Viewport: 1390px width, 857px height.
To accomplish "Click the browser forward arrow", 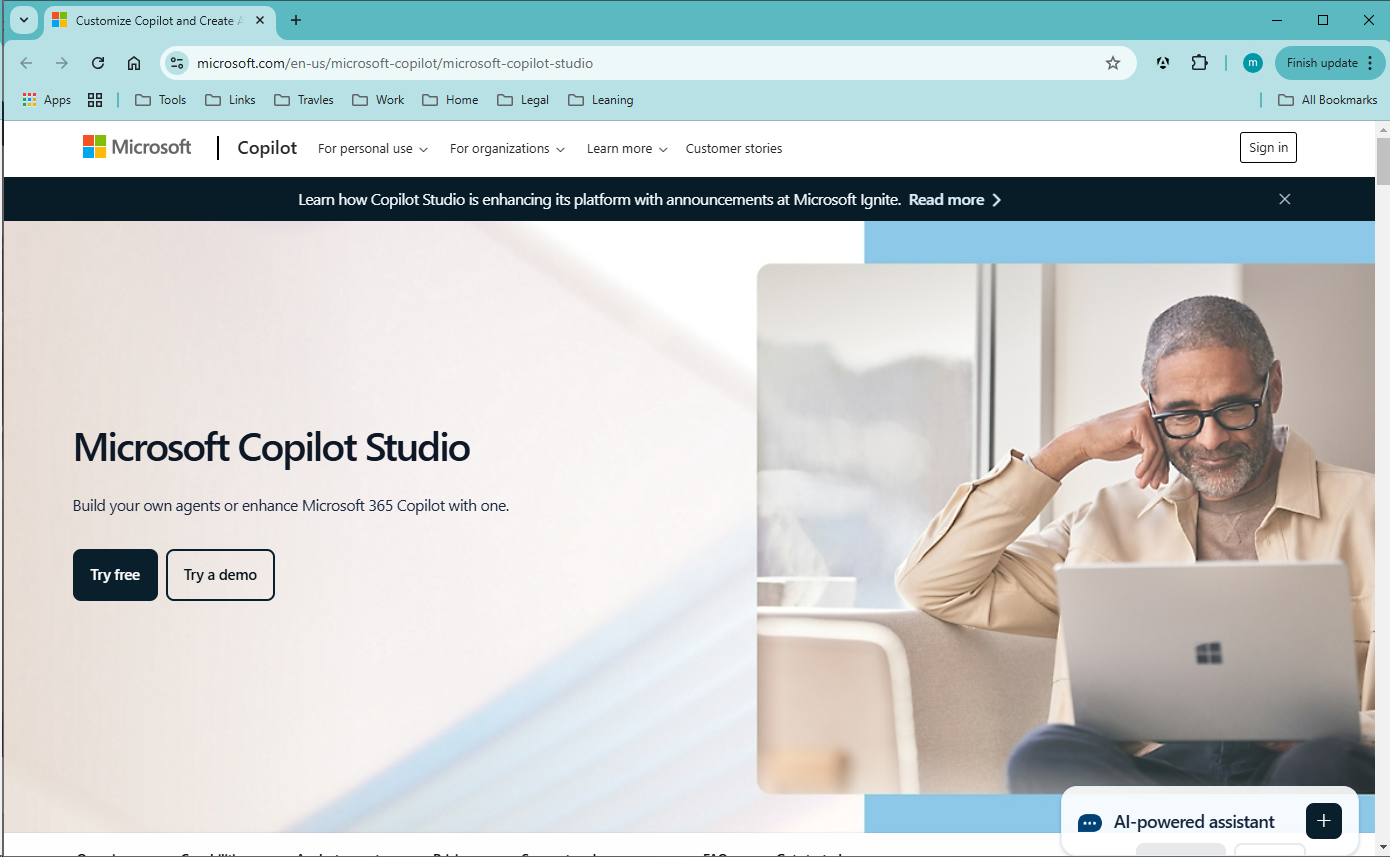I will 62,63.
